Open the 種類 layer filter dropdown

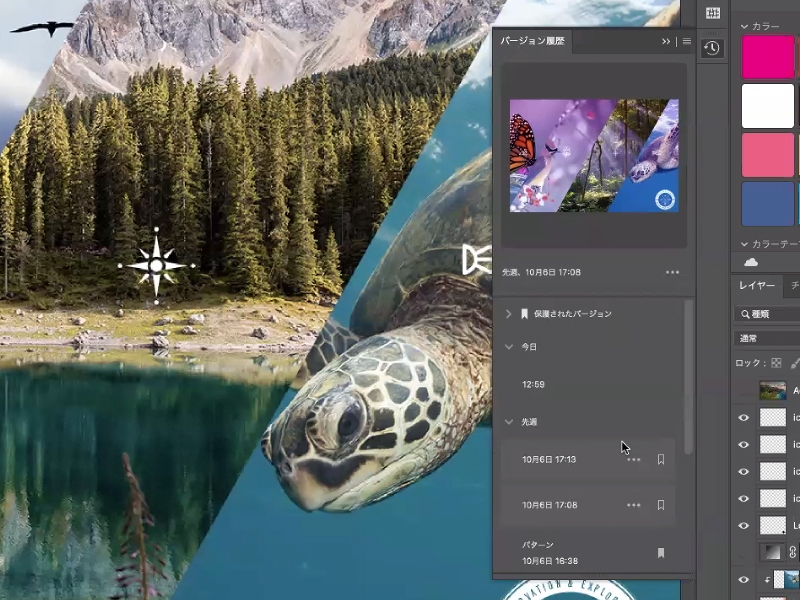(x=767, y=314)
